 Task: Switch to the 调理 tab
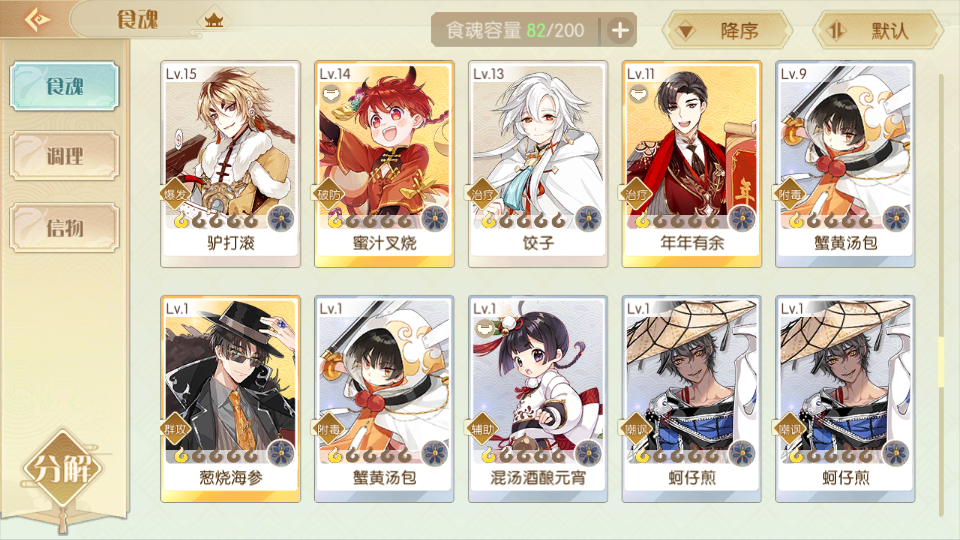64,156
